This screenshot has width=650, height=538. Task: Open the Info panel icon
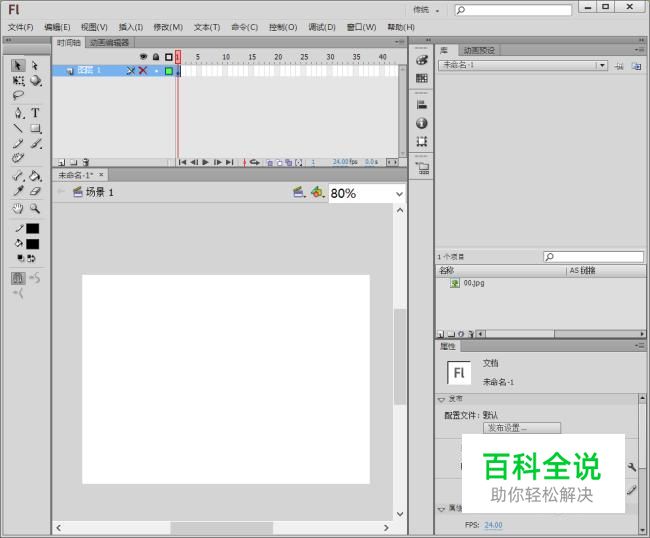[x=422, y=123]
